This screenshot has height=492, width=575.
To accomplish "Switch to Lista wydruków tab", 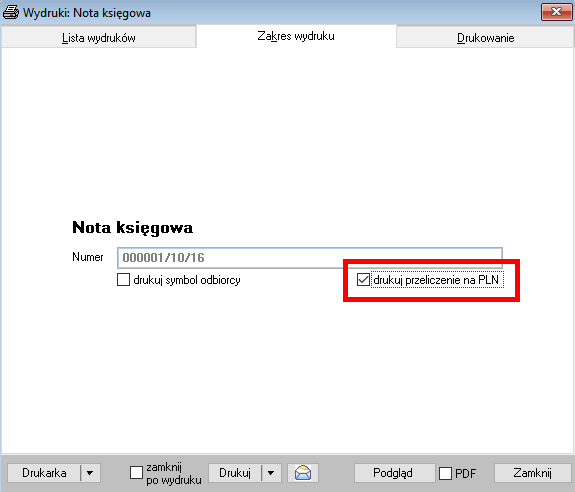I will click(x=99, y=38).
